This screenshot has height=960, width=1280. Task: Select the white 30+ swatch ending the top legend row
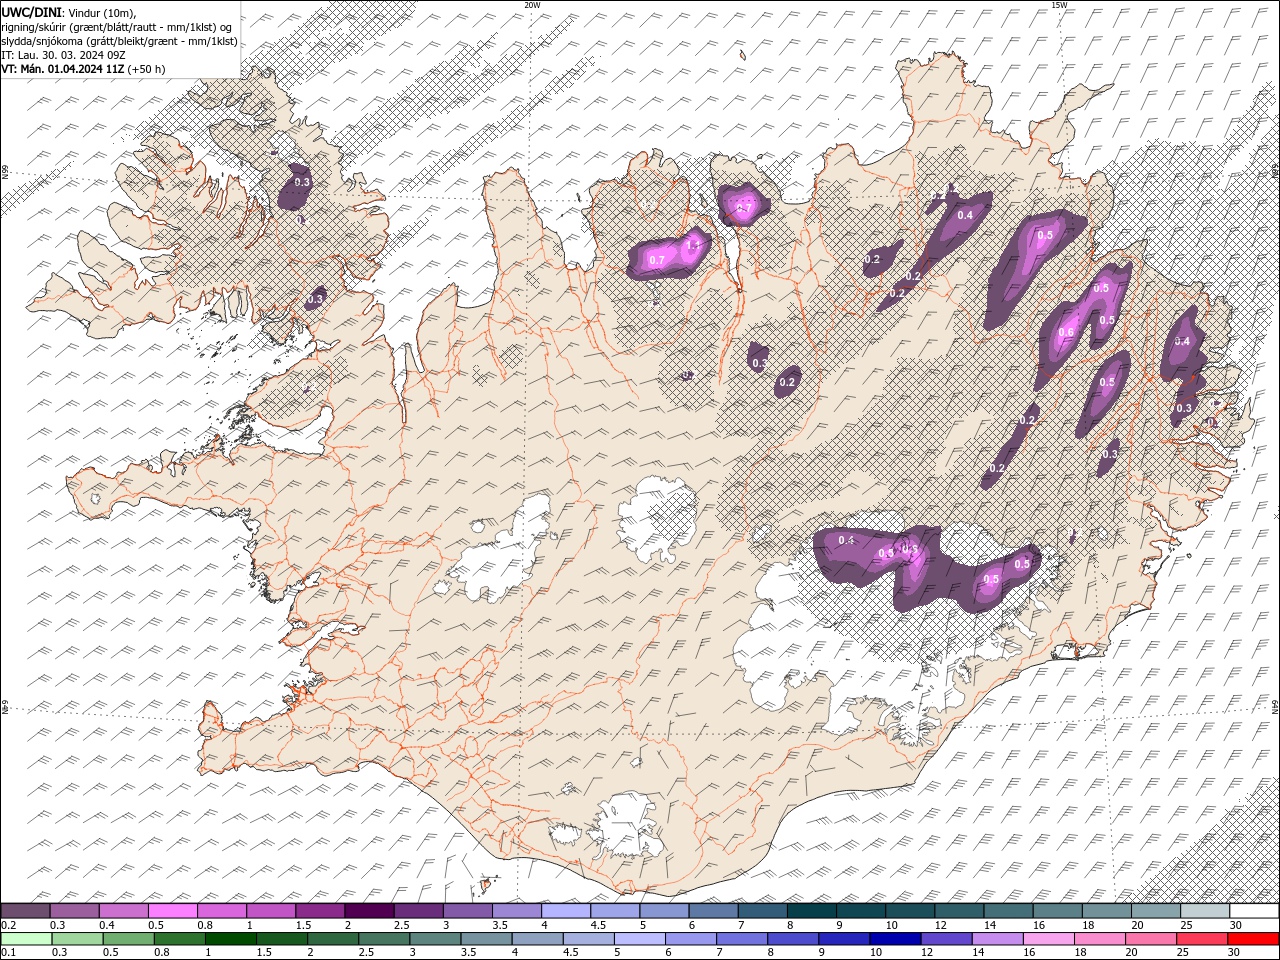tap(1254, 911)
